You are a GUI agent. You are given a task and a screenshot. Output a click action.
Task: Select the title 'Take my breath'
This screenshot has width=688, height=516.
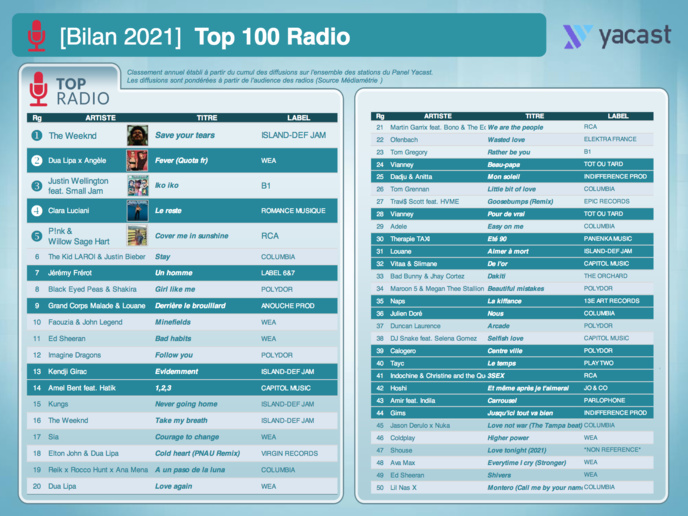tap(181, 420)
